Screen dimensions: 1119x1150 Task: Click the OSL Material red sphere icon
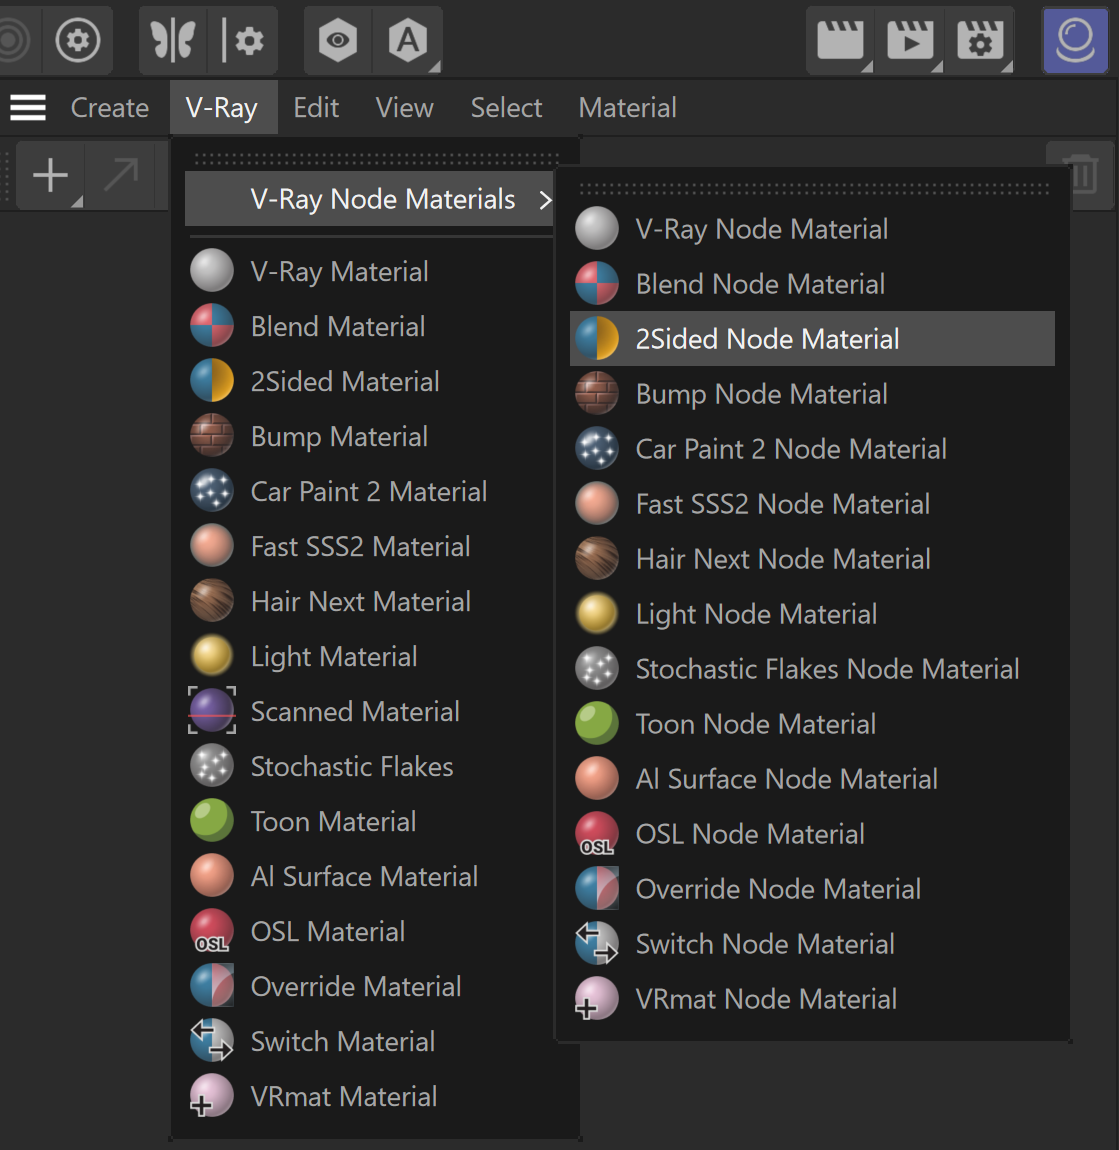point(212,931)
